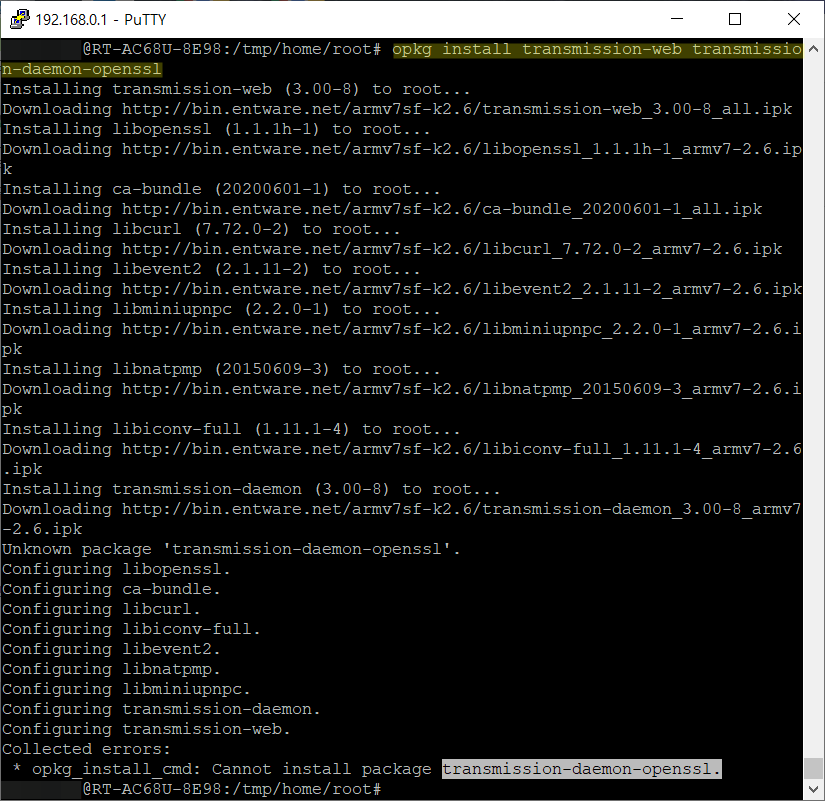Click 'Installing libevent2 (2.1.11-2) to root...' line
Viewport: 825px width, 801px height.
point(211,269)
